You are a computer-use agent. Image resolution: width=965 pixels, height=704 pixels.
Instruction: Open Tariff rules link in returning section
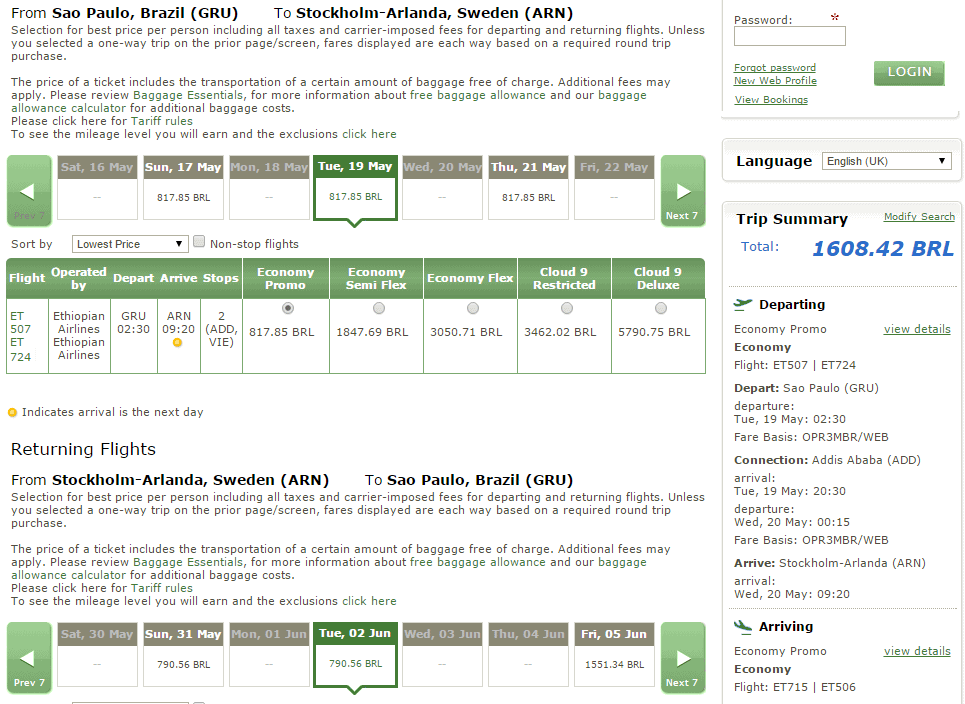[x=162, y=588]
